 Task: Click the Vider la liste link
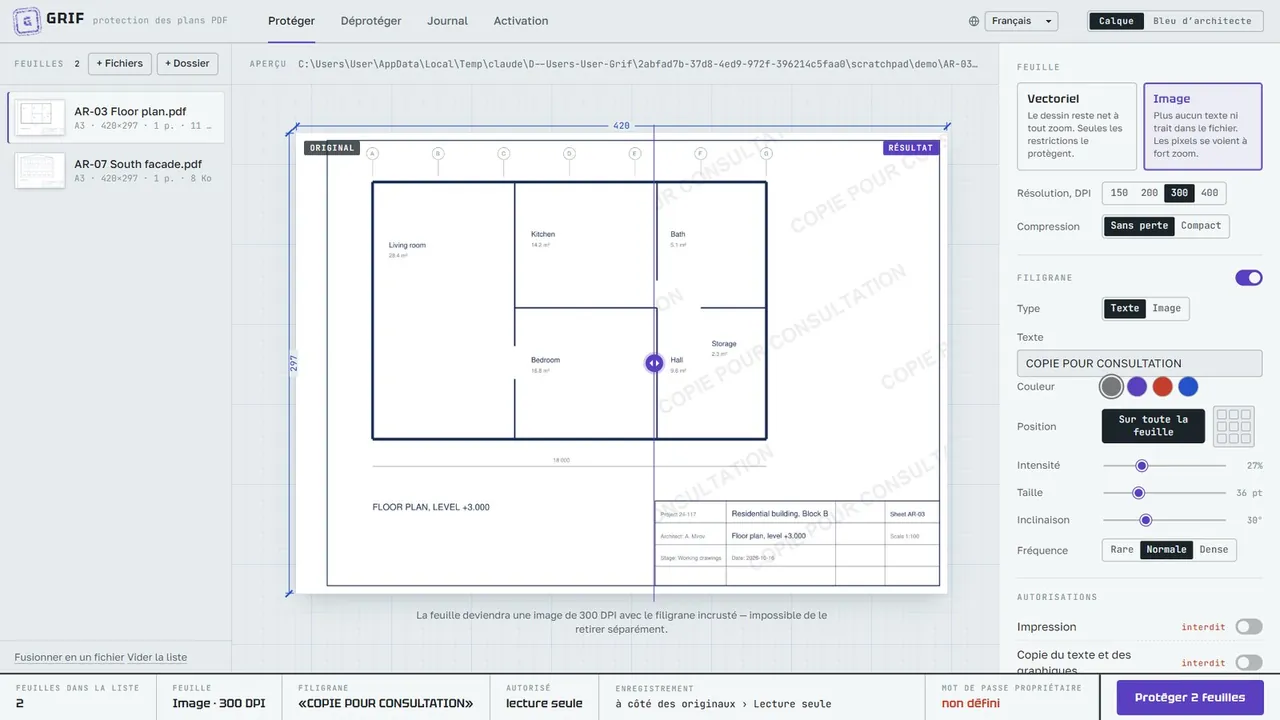tap(157, 657)
